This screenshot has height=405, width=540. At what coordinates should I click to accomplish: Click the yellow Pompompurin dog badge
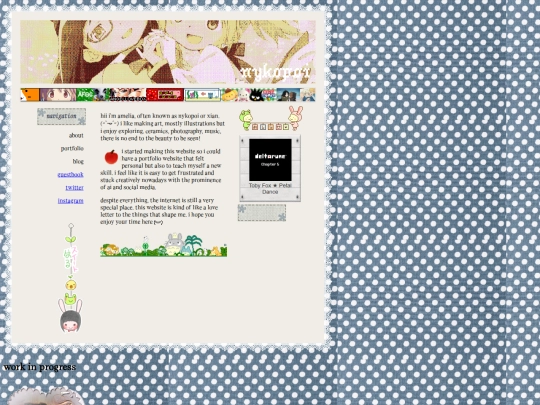pyautogui.click(x=229, y=95)
